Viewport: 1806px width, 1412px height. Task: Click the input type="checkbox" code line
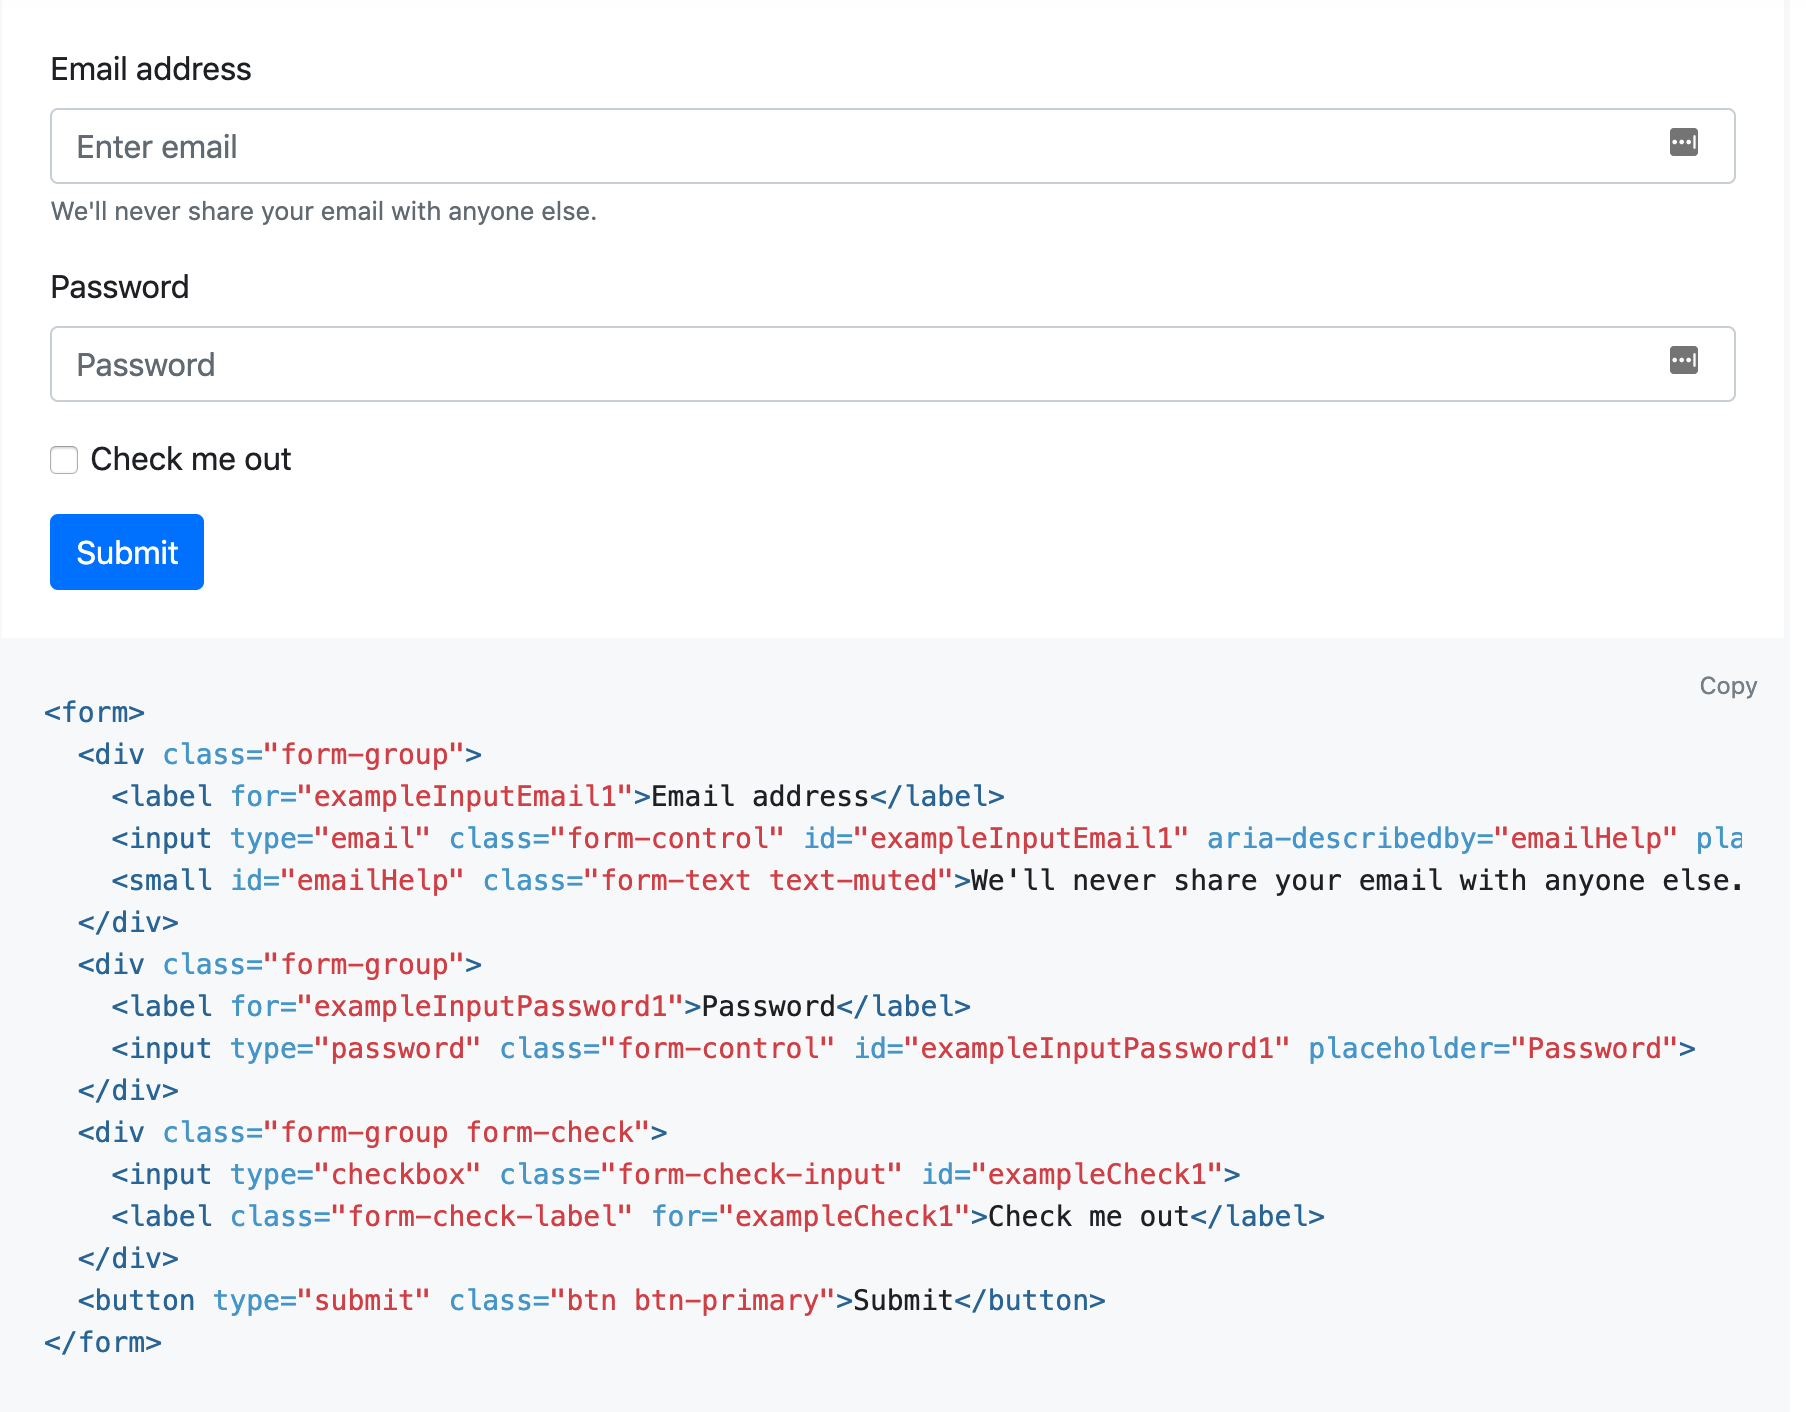(676, 1174)
